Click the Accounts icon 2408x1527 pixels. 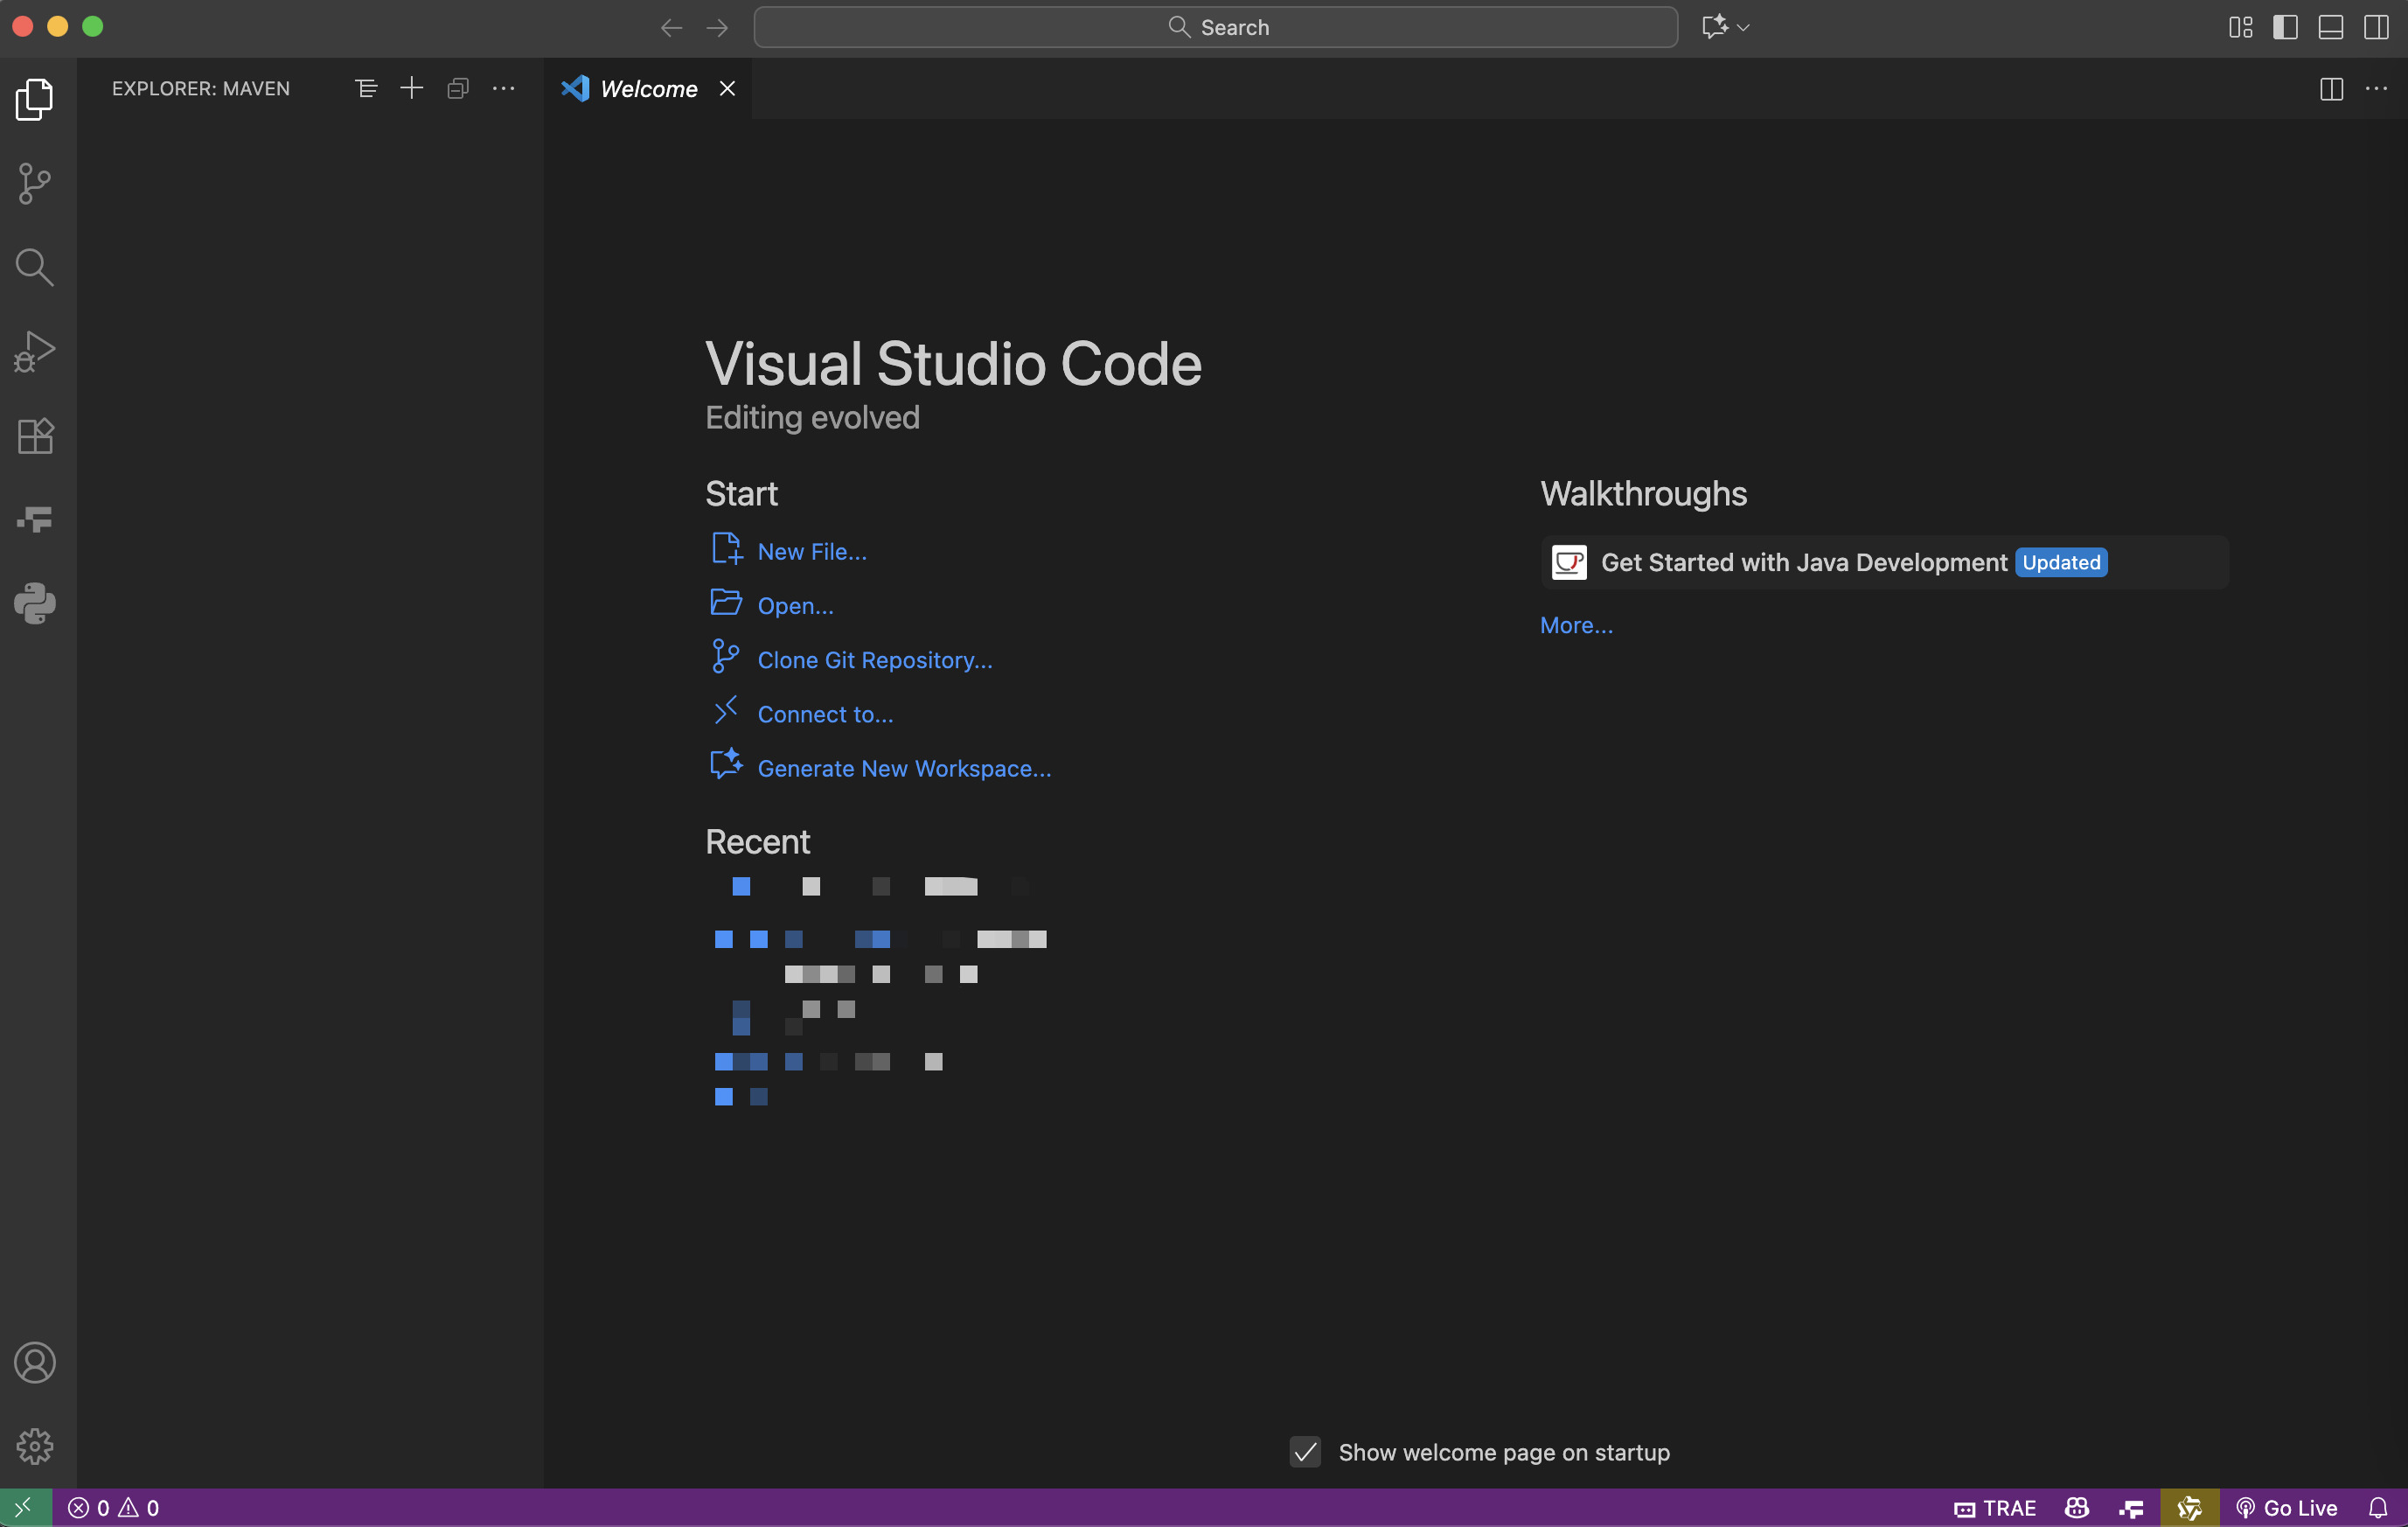[x=35, y=1363]
